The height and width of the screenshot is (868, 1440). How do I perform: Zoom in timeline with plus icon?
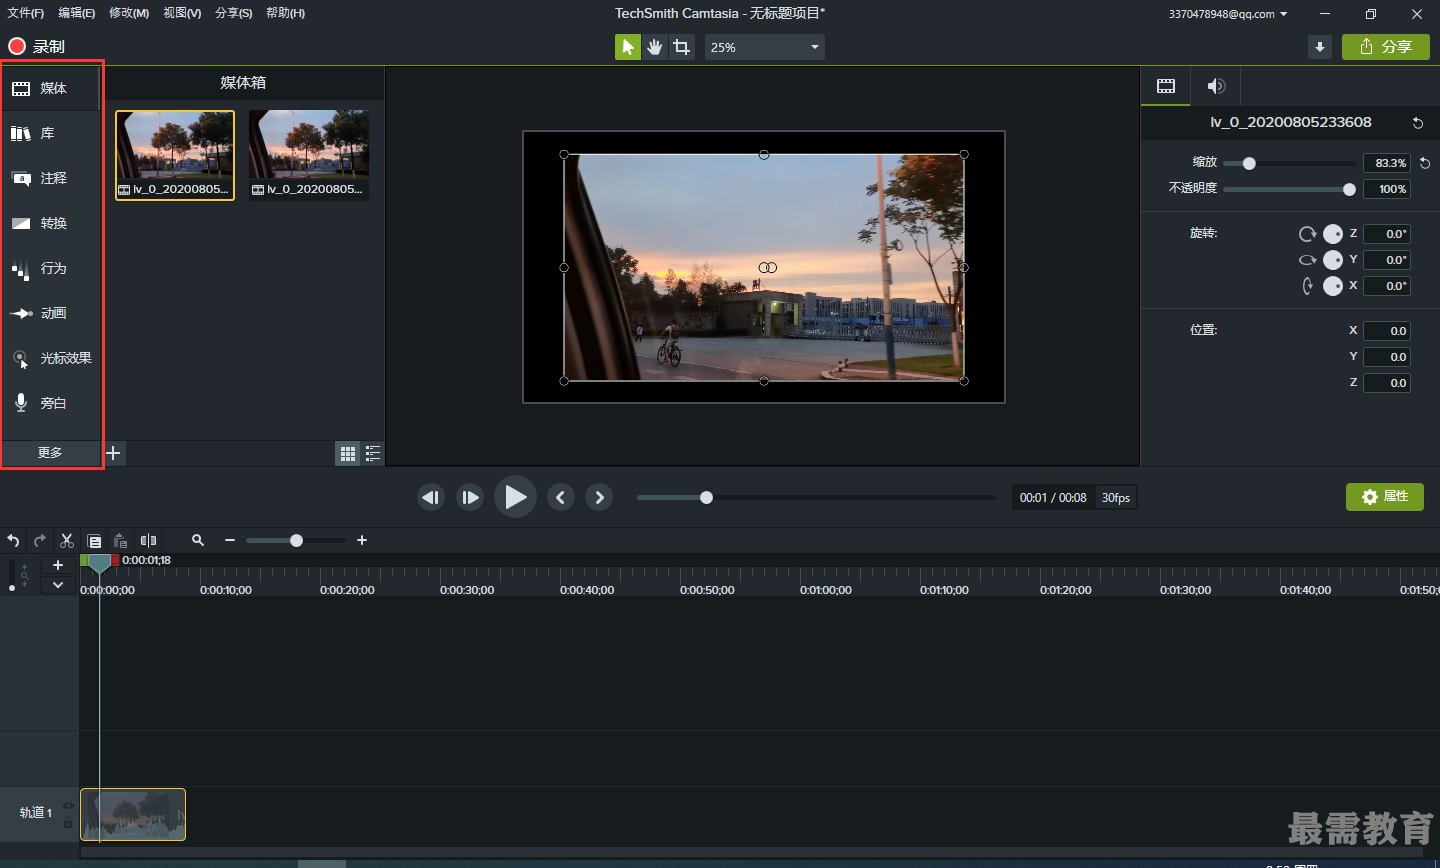pos(362,540)
